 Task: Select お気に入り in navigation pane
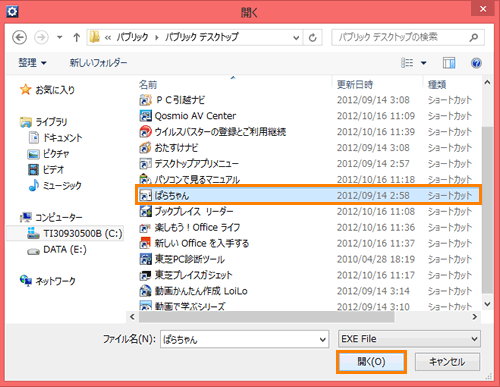point(47,89)
